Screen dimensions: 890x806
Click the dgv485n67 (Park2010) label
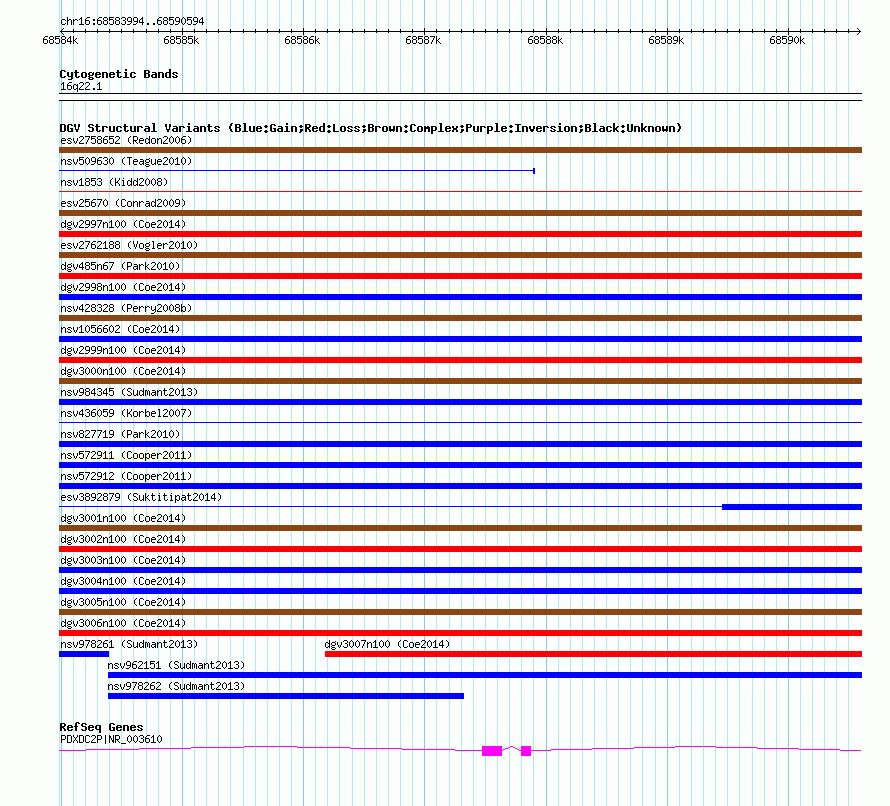pos(120,266)
